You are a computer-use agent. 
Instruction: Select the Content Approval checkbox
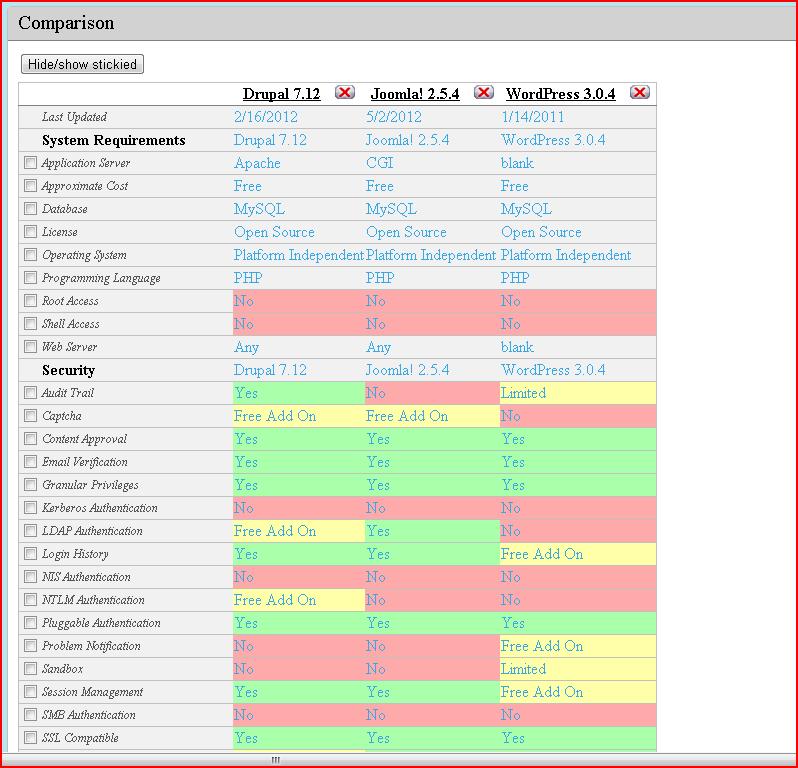[x=31, y=438]
